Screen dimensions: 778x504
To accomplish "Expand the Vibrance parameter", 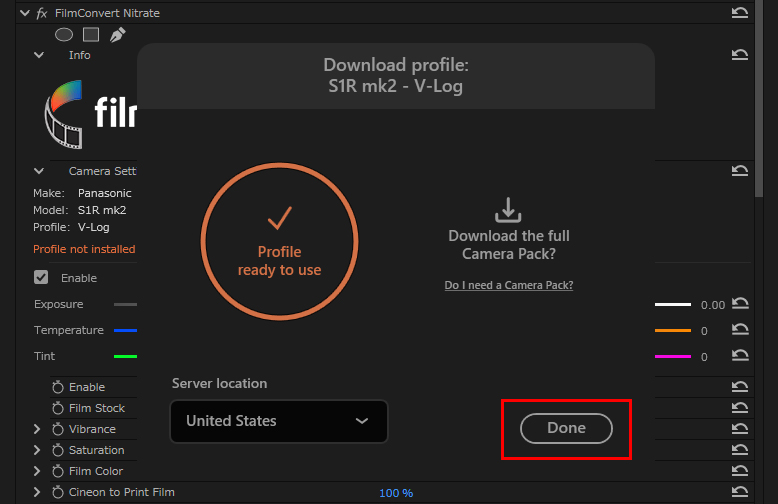I will click(x=37, y=429).
